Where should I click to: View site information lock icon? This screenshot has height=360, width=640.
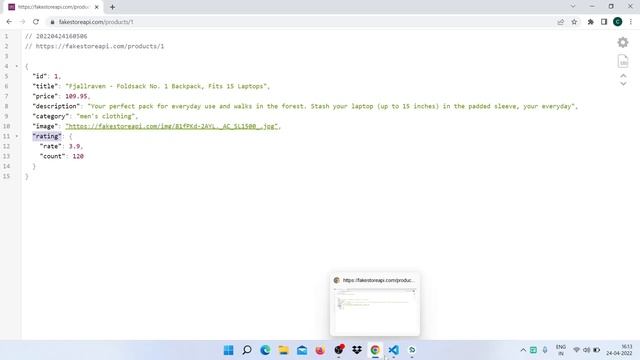pyautogui.click(x=52, y=22)
